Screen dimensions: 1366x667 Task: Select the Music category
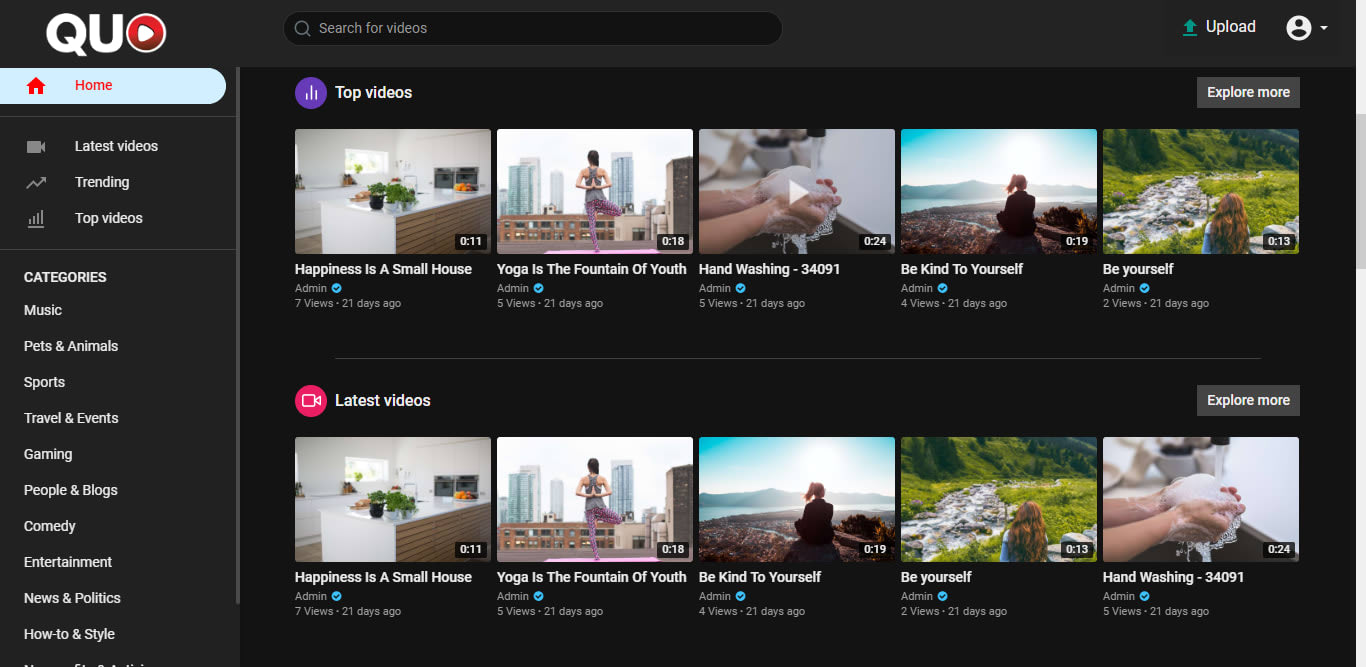click(43, 310)
